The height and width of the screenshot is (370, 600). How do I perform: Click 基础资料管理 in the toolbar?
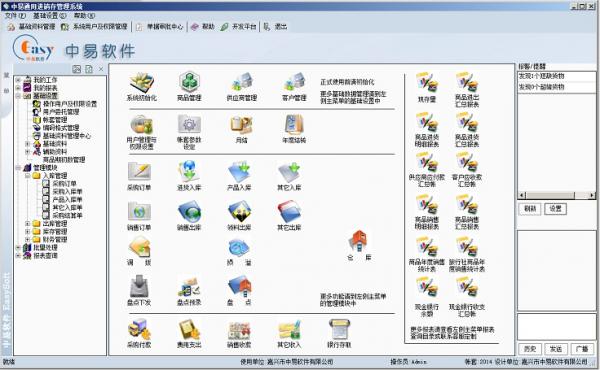(31, 27)
